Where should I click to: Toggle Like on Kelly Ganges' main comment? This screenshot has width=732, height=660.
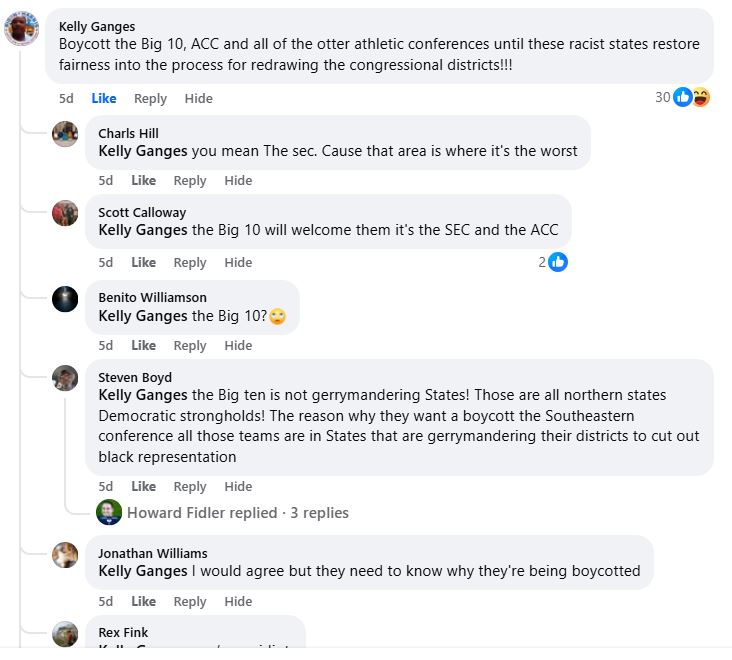click(104, 98)
